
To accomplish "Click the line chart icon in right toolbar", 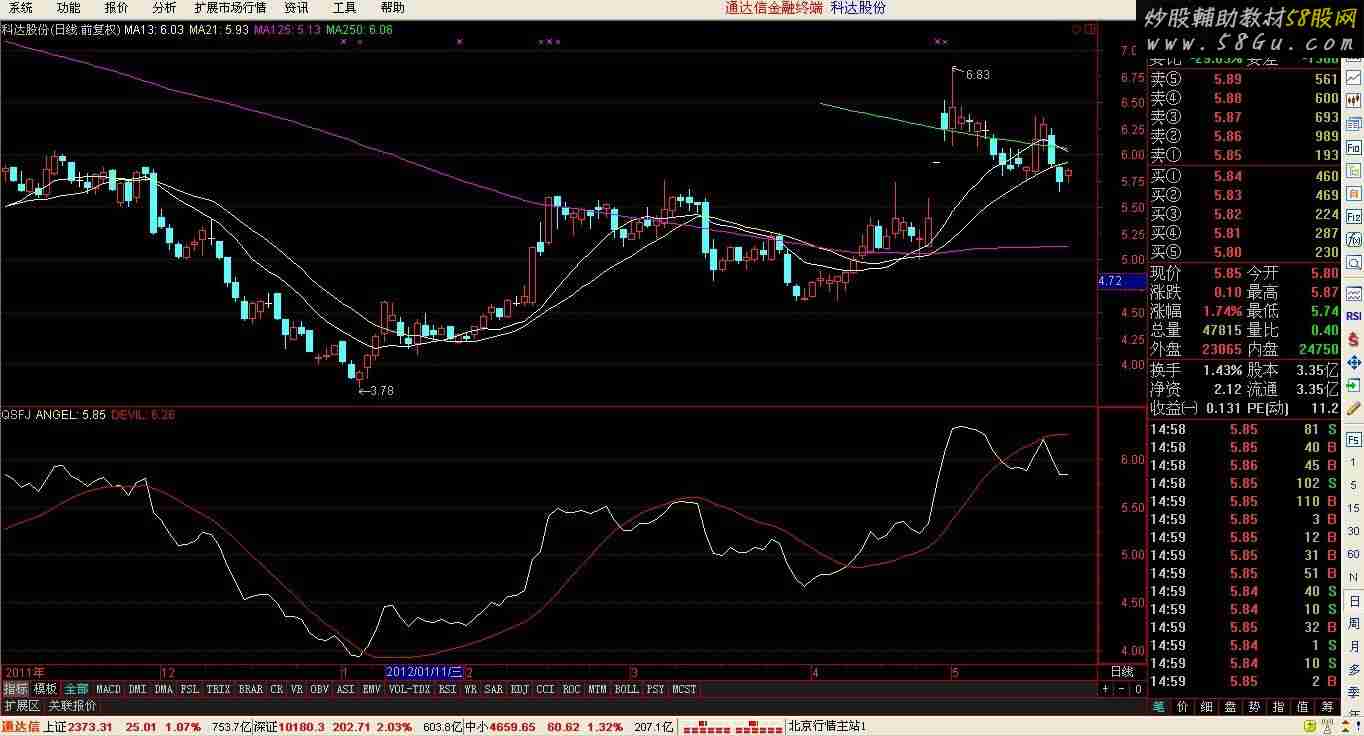I will click(x=1354, y=76).
